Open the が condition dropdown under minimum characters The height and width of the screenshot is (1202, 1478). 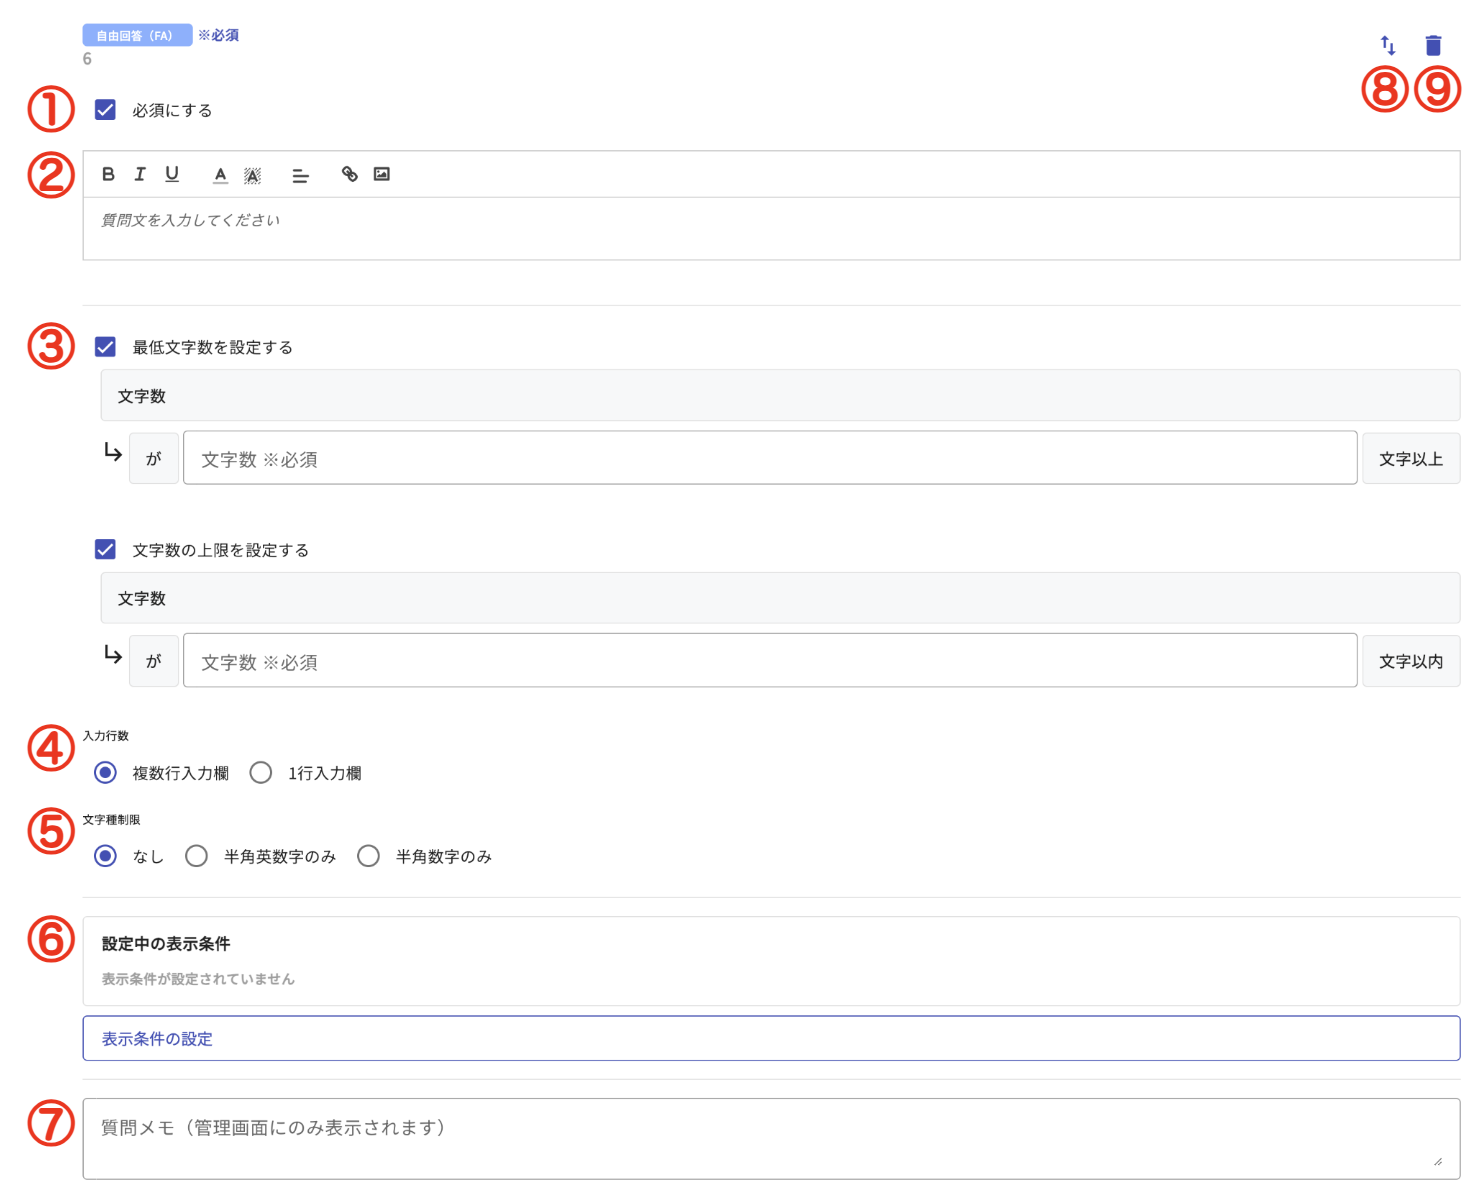coord(153,457)
